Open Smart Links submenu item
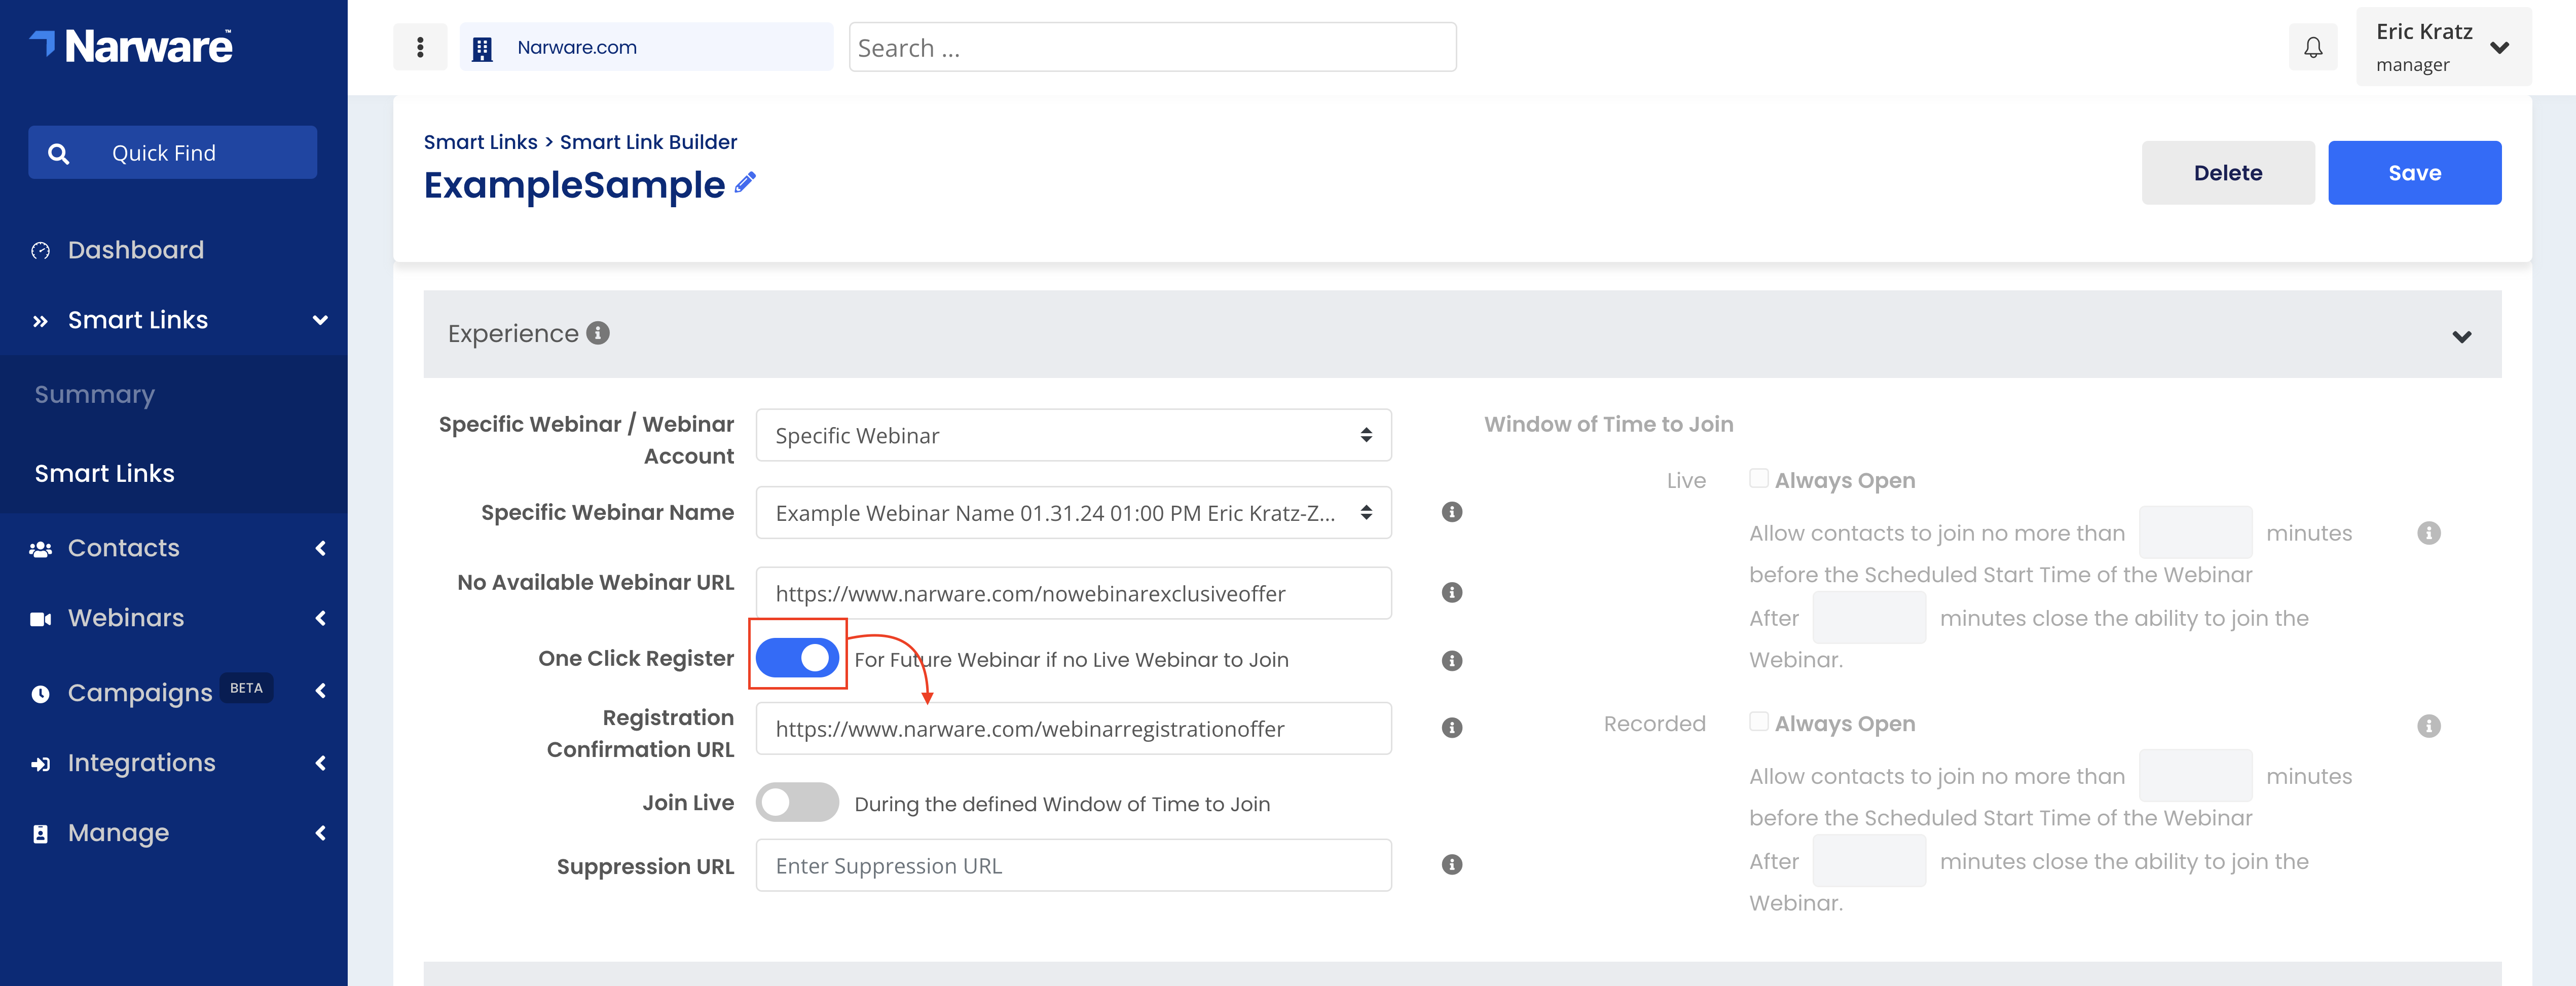2576x986 pixels. [x=104, y=473]
